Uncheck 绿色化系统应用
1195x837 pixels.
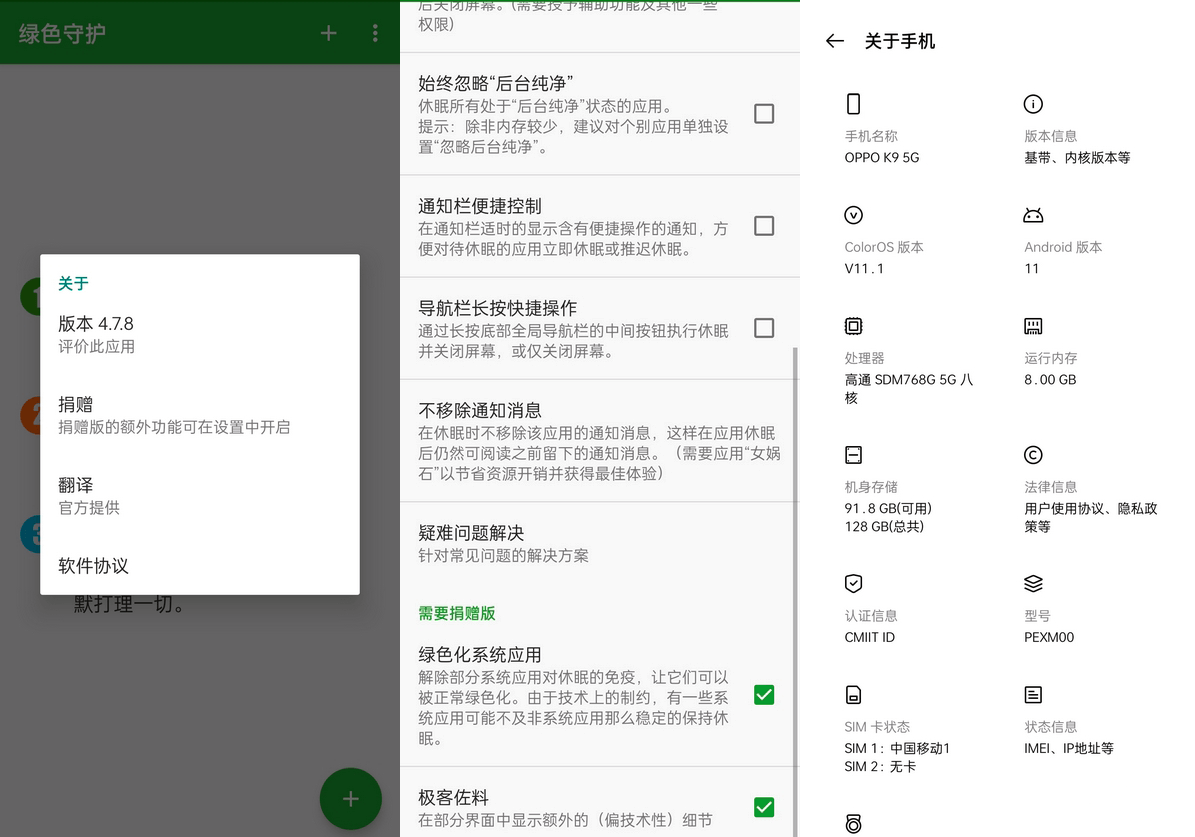[764, 694]
